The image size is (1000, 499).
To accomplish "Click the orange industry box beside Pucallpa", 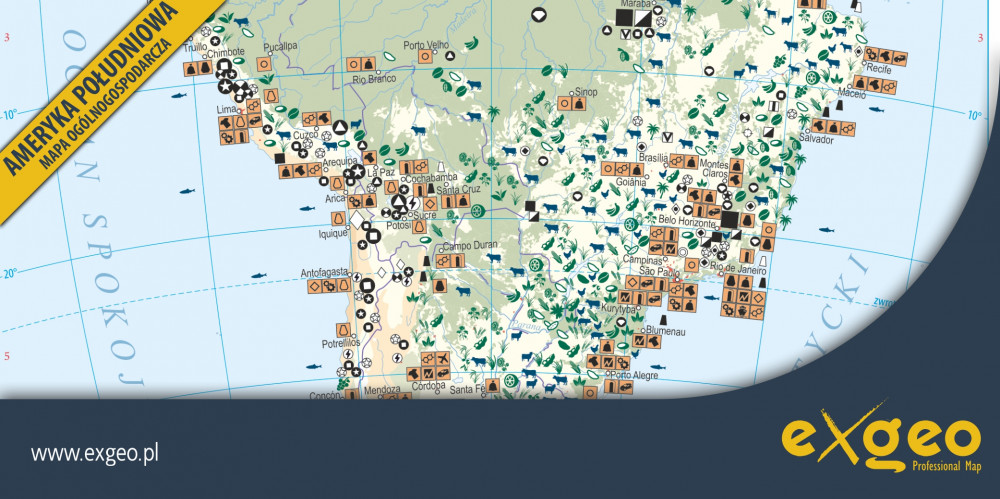I will click(263, 63).
